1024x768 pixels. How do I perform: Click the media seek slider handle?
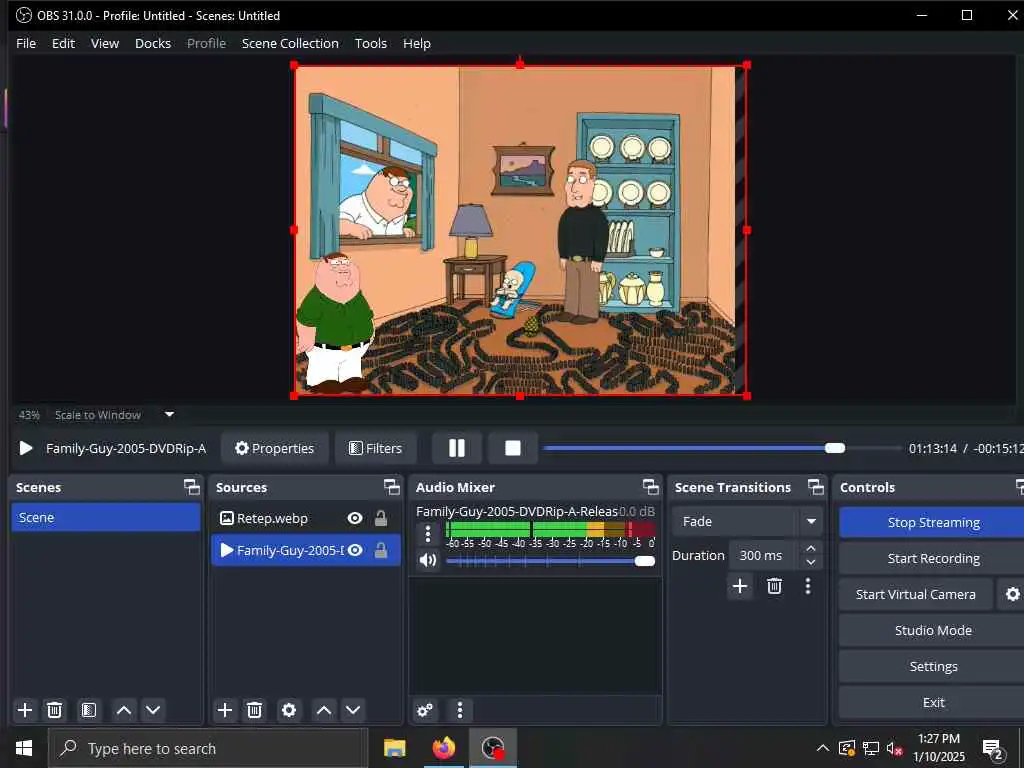coord(835,448)
